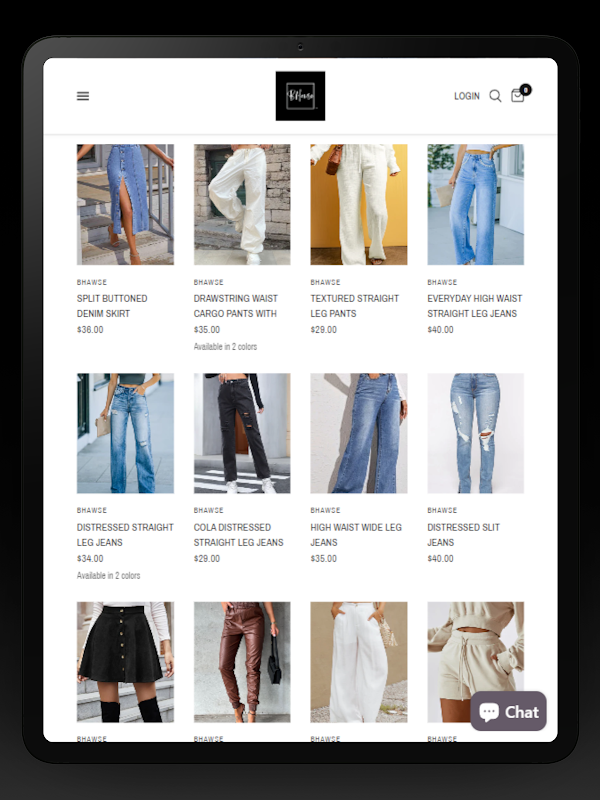Open the Chat widget
Image resolution: width=600 pixels, height=800 pixels.
click(x=508, y=711)
